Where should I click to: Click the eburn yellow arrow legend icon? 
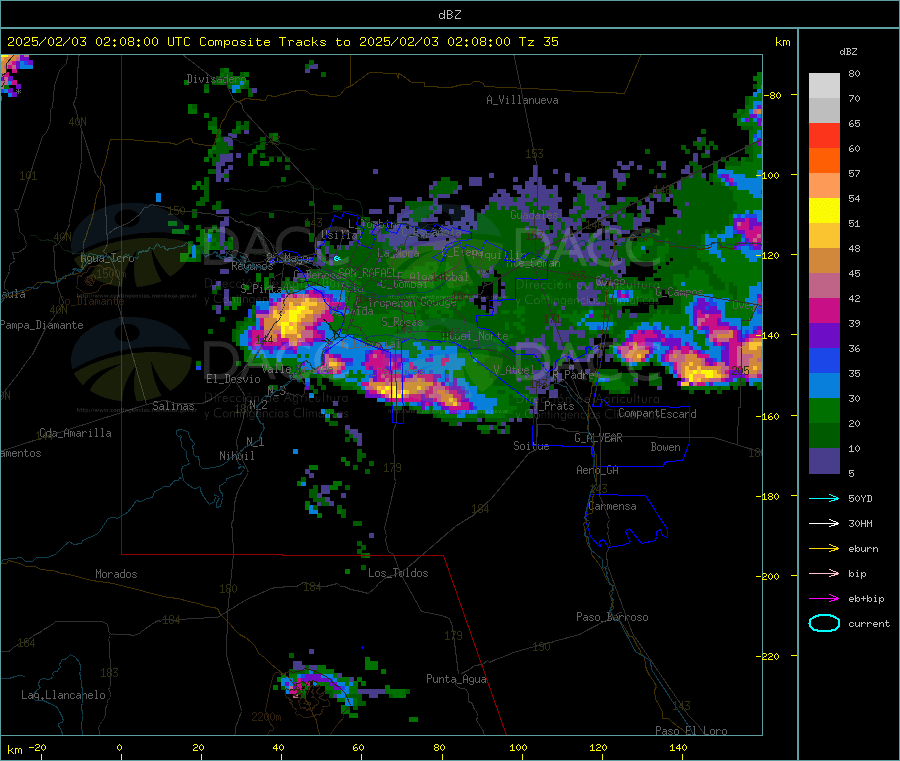[x=824, y=549]
